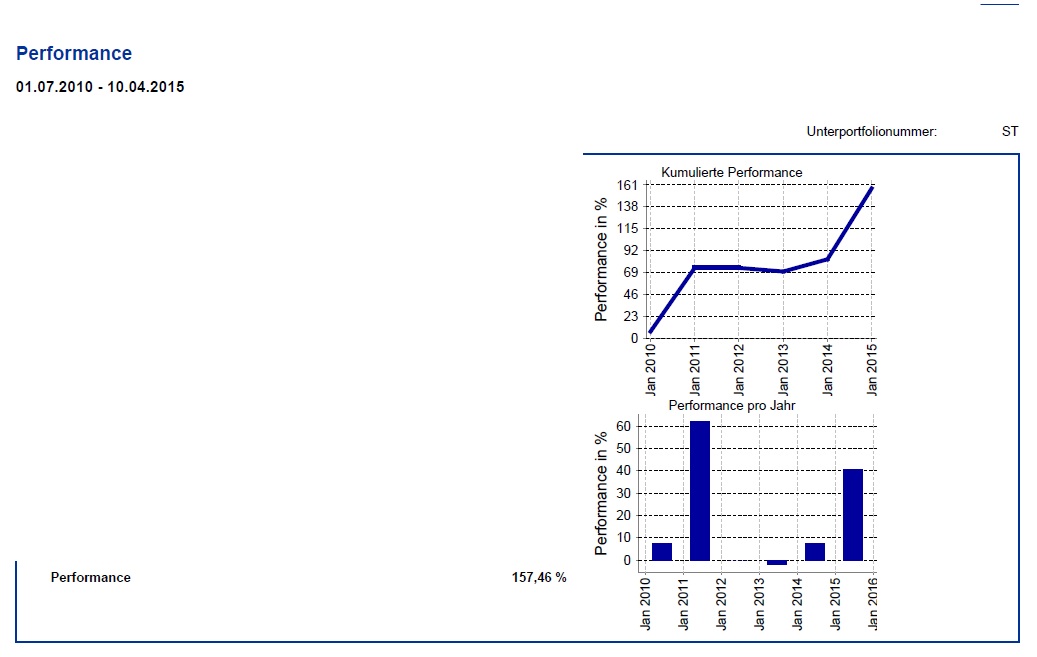Select the date range 01.07.2010 - 10.04.2015
Viewport: 1037px width, 657px height.
[100, 87]
